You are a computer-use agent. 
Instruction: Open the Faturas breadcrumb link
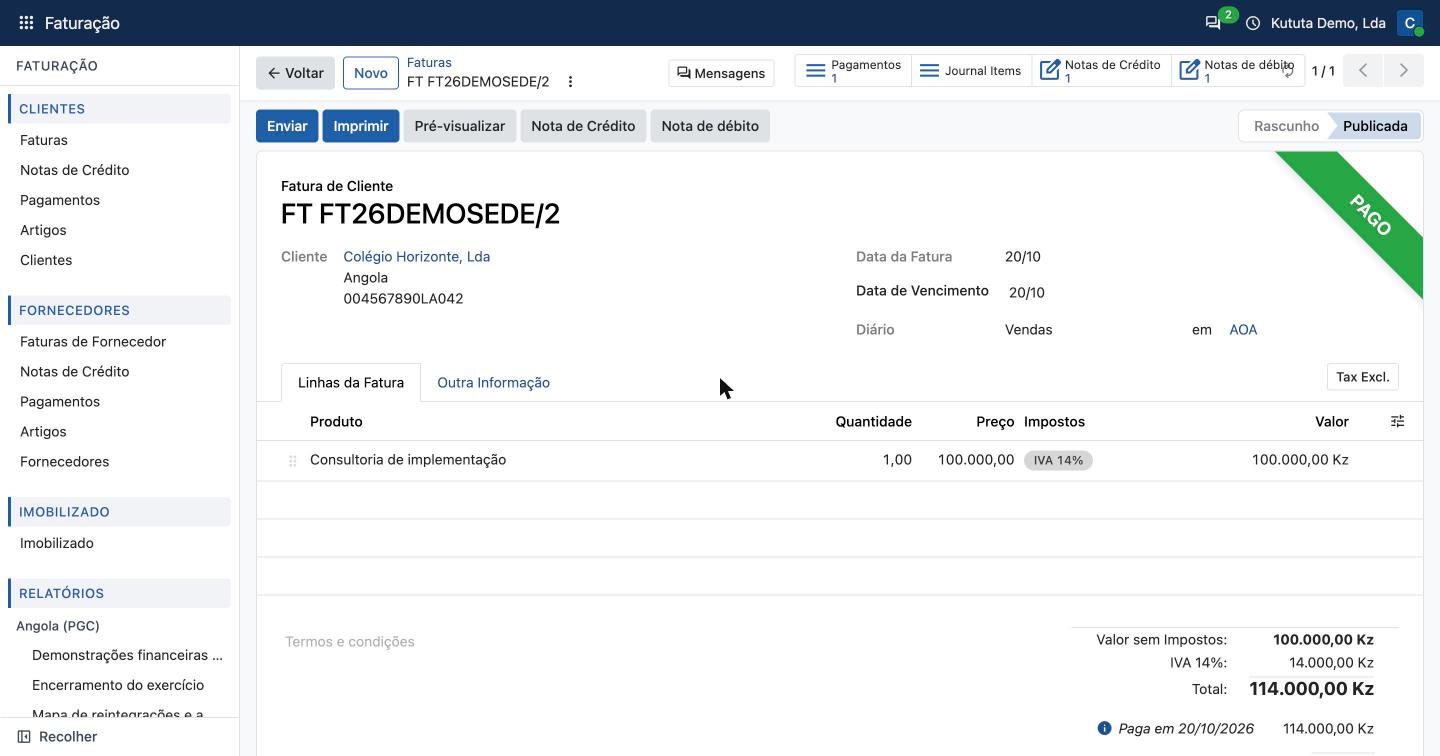429,62
